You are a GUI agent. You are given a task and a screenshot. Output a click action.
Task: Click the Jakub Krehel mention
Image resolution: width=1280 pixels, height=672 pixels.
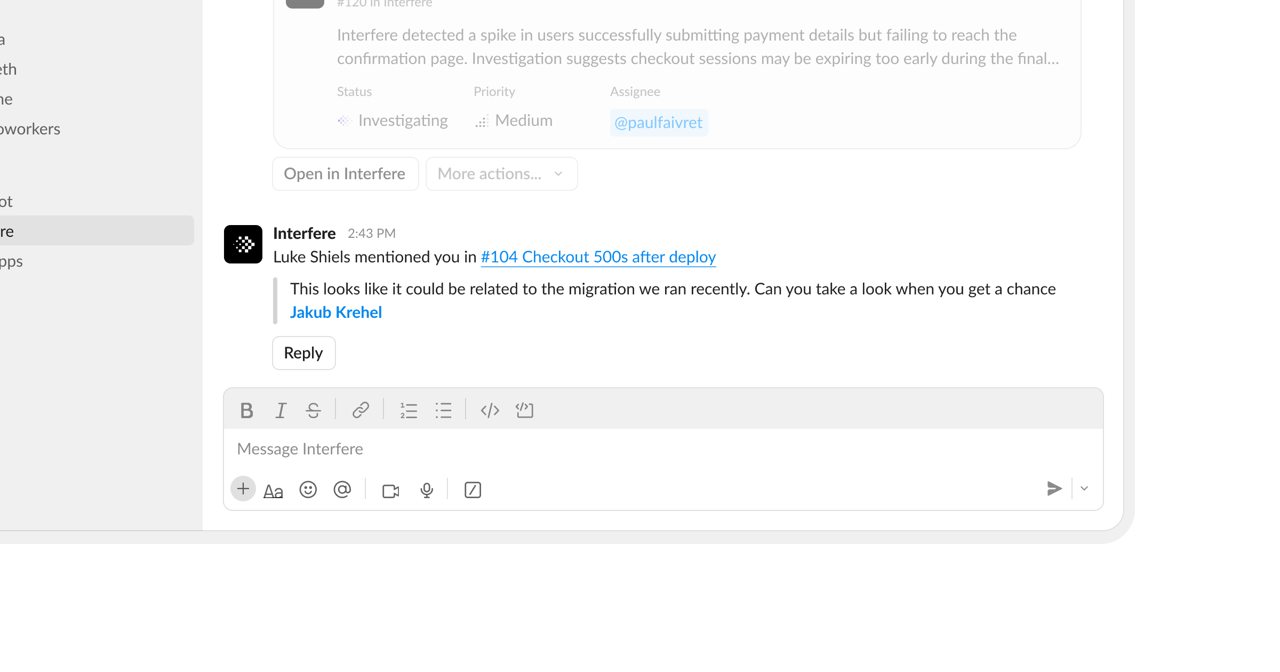coord(336,312)
